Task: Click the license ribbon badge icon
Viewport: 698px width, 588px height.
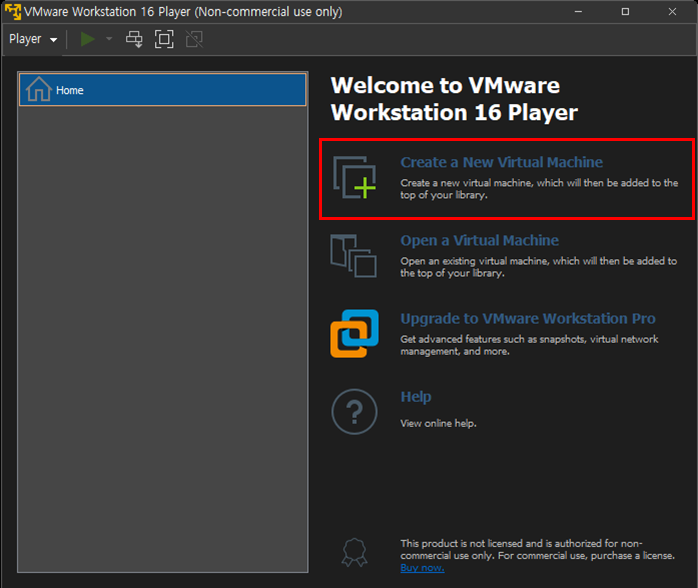Action: [x=354, y=552]
